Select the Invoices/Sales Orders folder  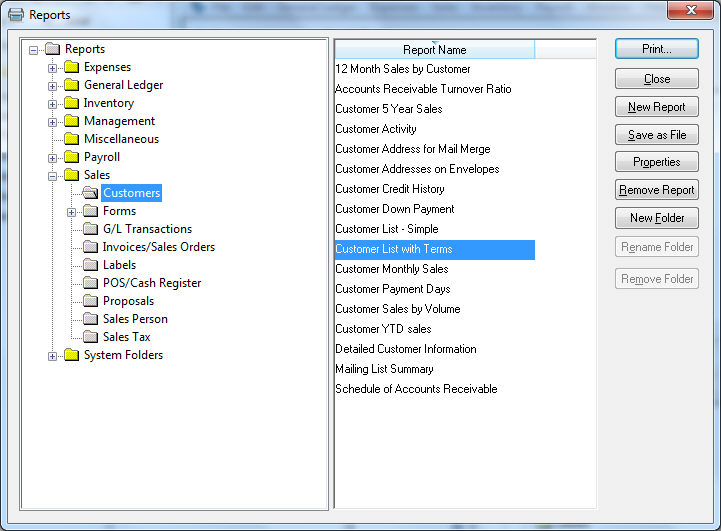pyautogui.click(x=158, y=247)
